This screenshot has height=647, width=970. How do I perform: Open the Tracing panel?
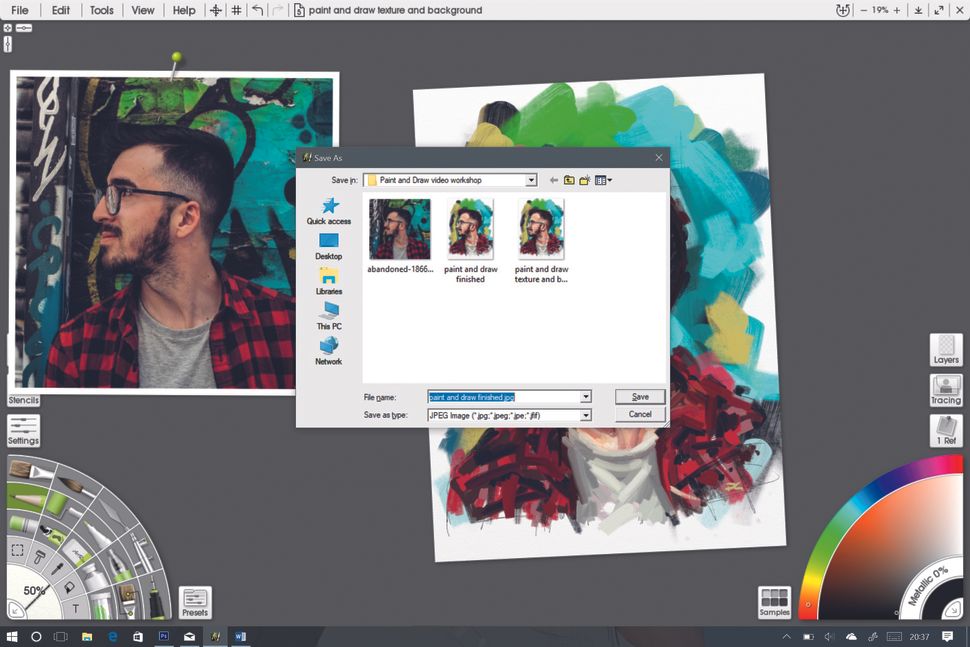tap(945, 391)
